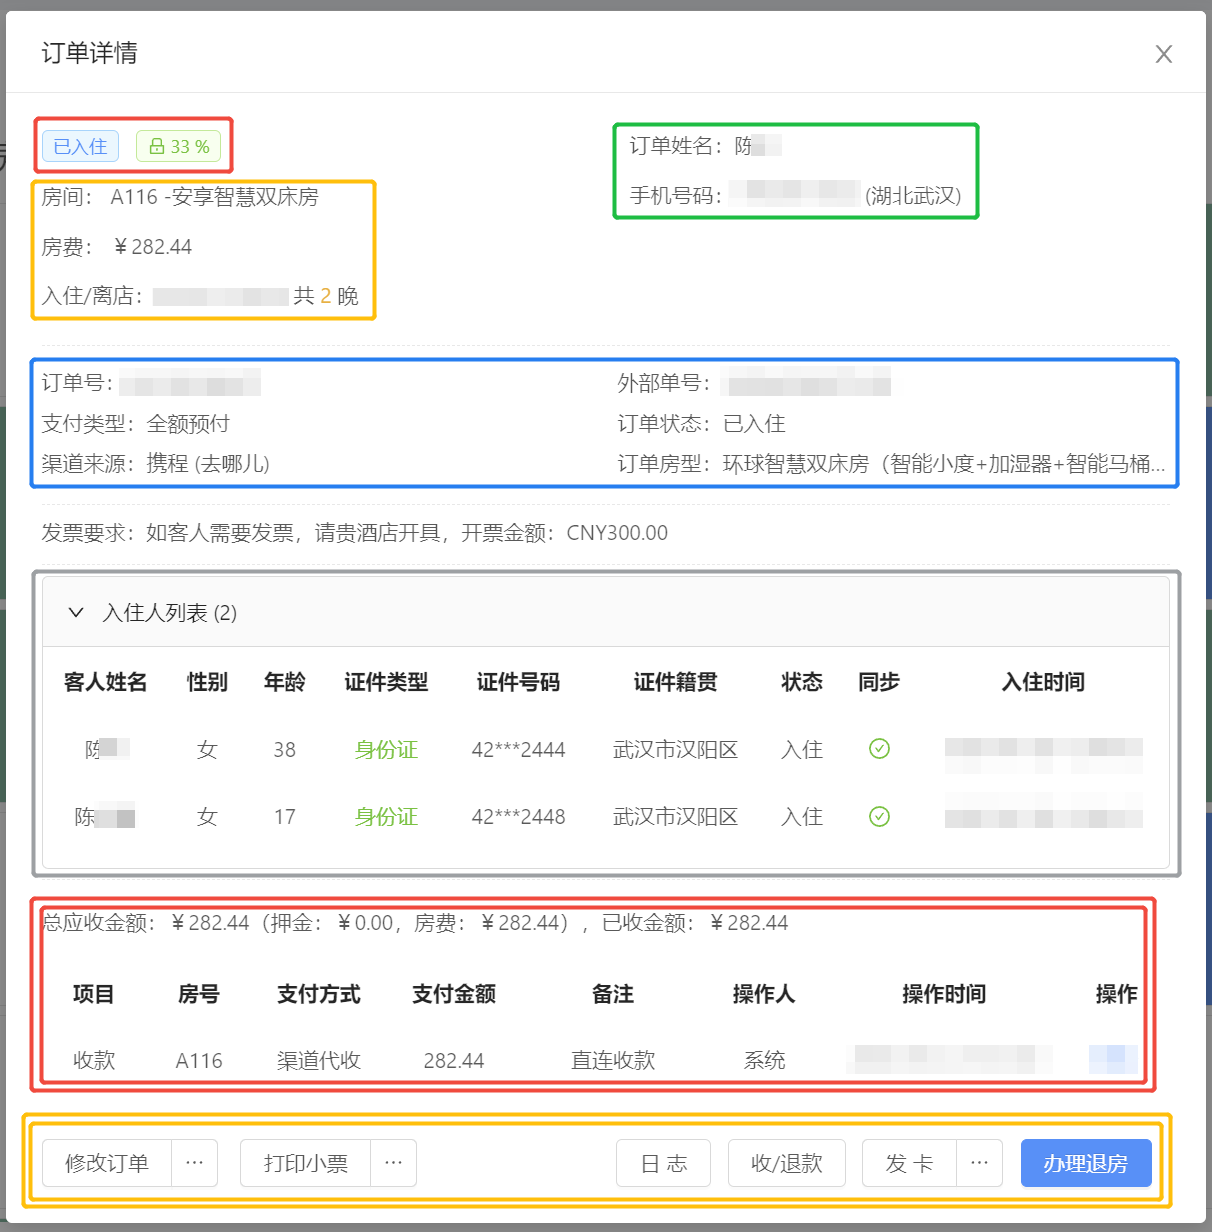This screenshot has width=1212, height=1232.
Task: Click the 入住时间 column header
Action: tap(1043, 682)
